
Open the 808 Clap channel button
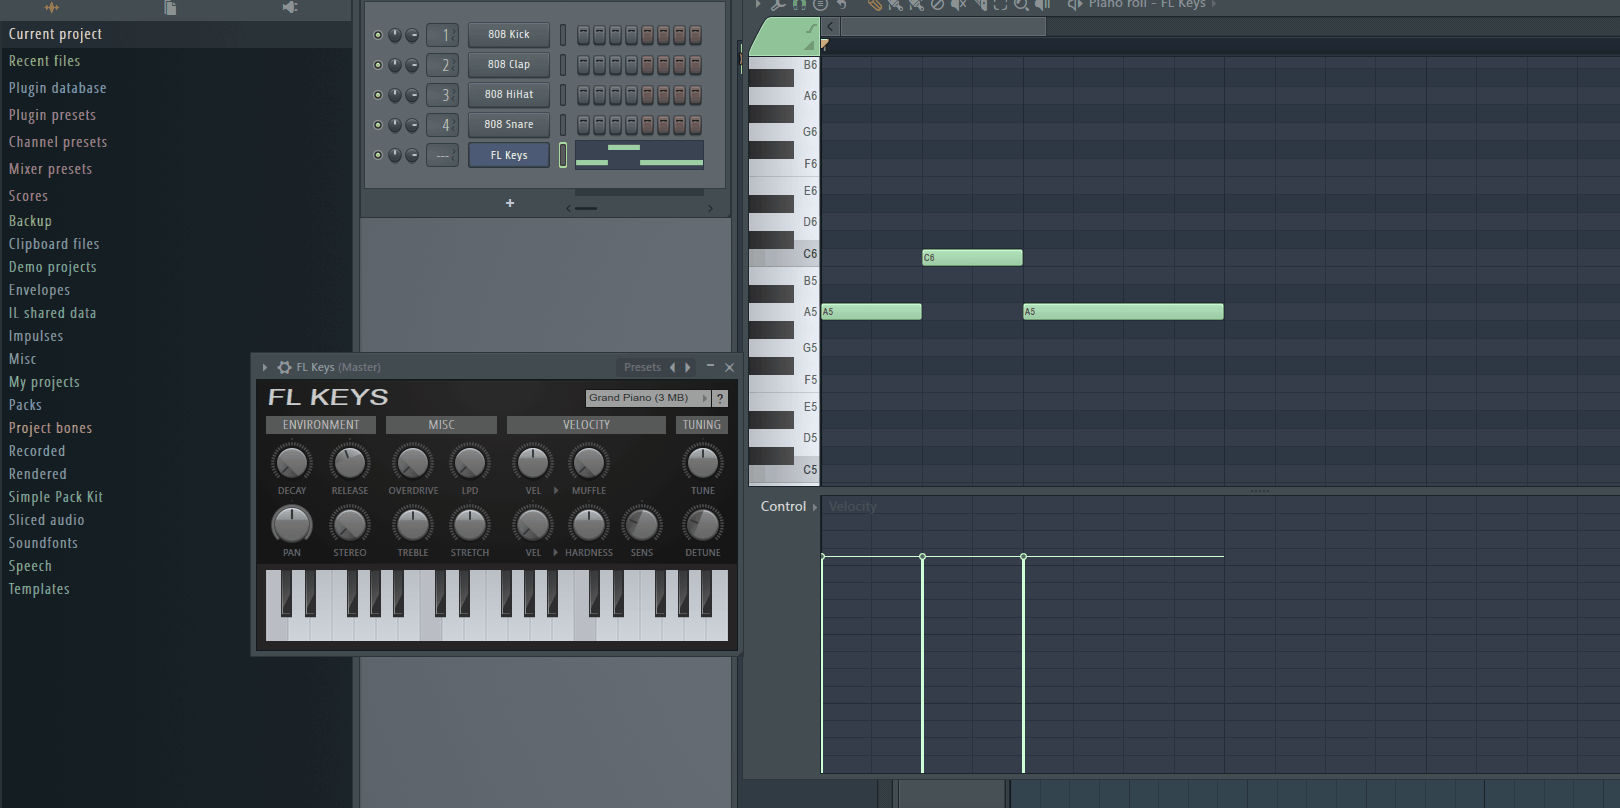tap(509, 65)
